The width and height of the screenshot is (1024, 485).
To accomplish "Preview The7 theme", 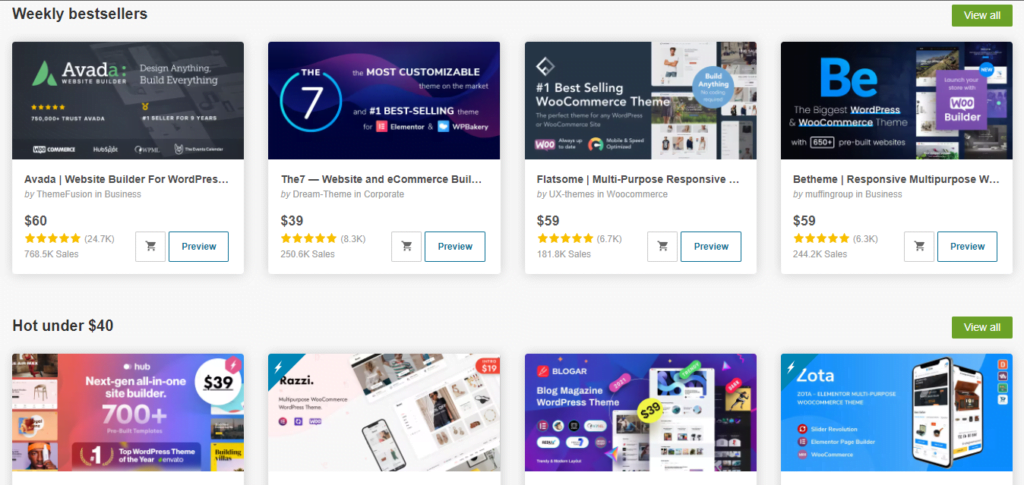I will pyautogui.click(x=455, y=246).
